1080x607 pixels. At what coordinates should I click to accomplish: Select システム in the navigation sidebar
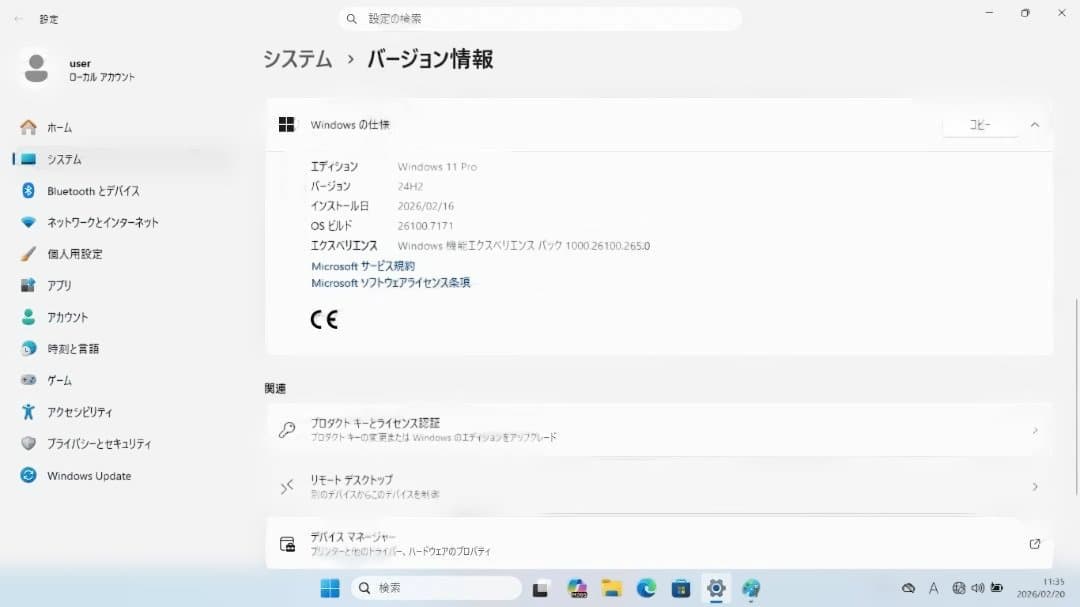pos(70,159)
